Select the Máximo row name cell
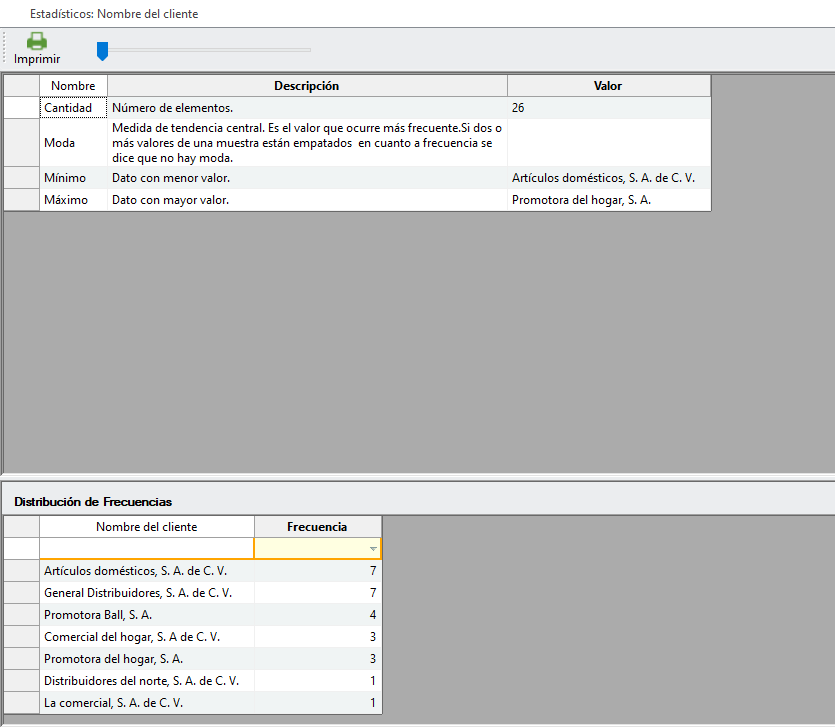 (66, 200)
